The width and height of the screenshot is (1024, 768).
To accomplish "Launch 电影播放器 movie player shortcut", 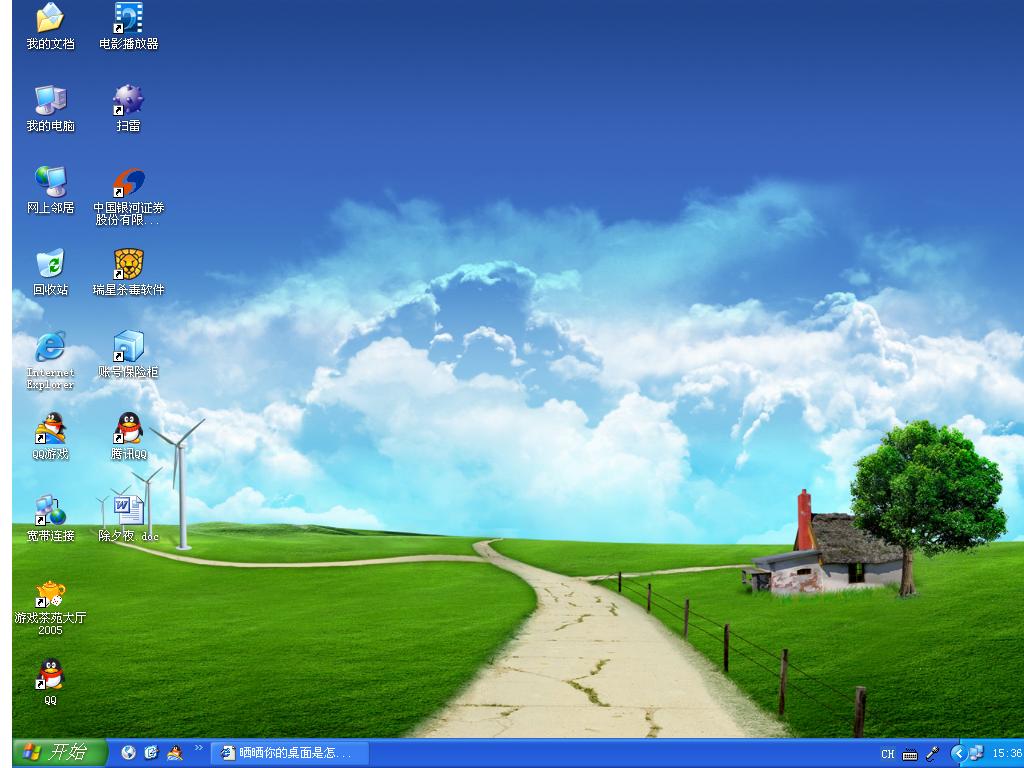I will pyautogui.click(x=129, y=26).
